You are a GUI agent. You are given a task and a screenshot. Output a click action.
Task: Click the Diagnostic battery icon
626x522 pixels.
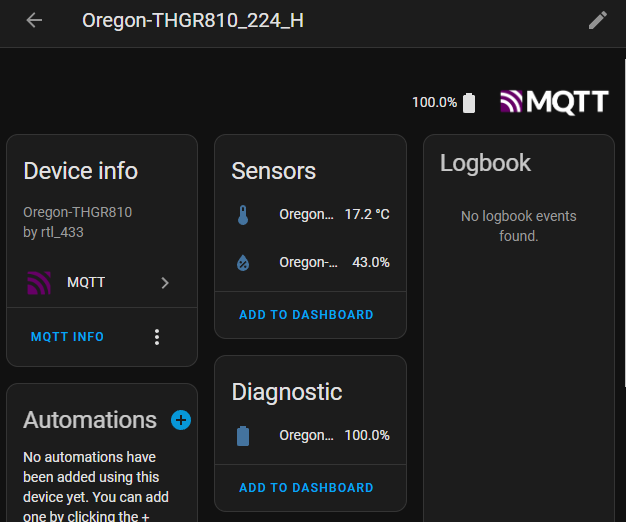pos(243,436)
